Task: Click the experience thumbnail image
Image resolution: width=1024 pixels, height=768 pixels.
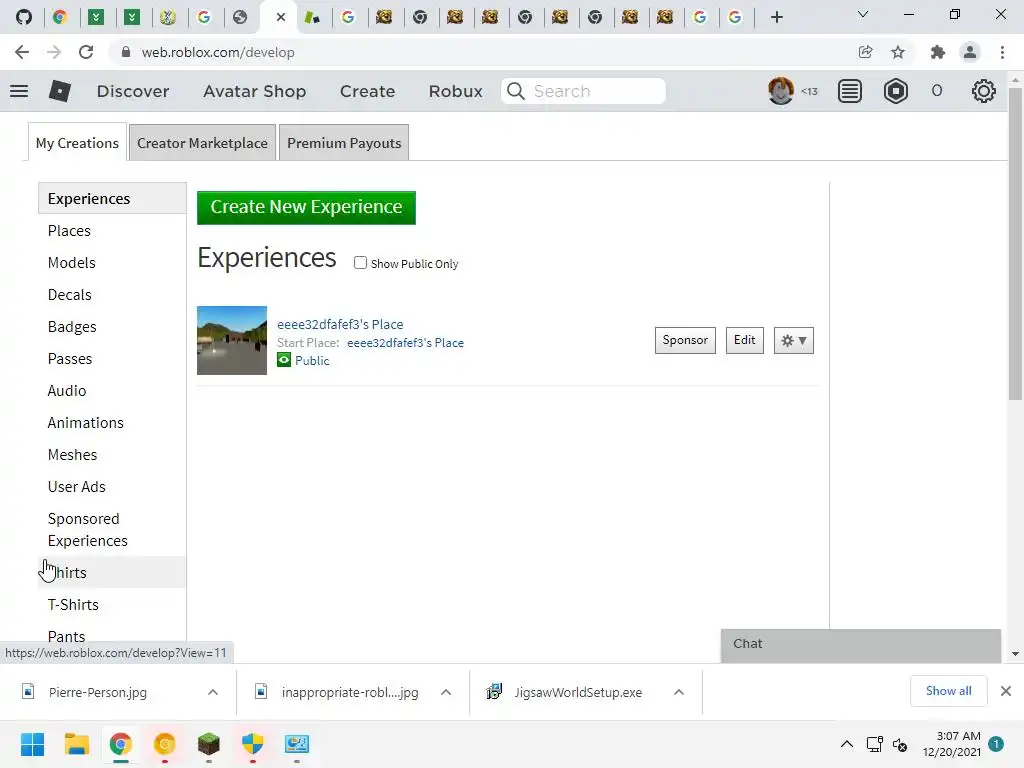Action: (232, 340)
